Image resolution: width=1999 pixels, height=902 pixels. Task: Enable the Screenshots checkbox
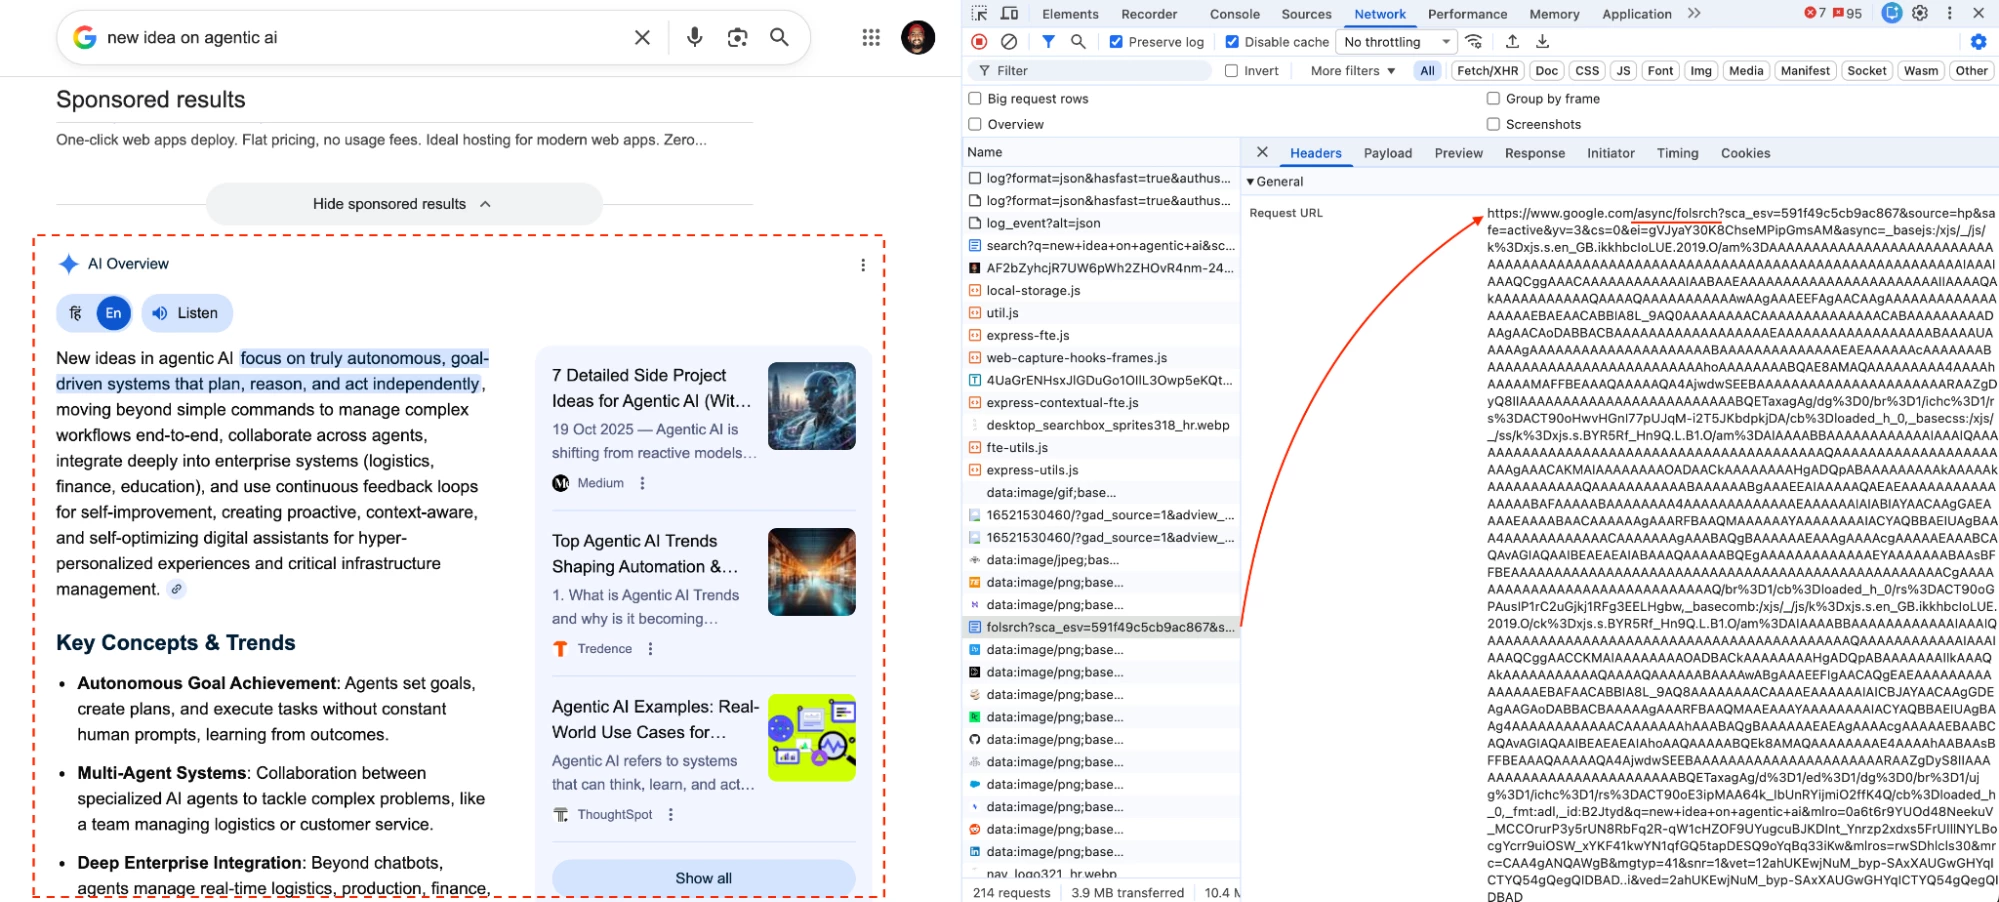click(1493, 125)
